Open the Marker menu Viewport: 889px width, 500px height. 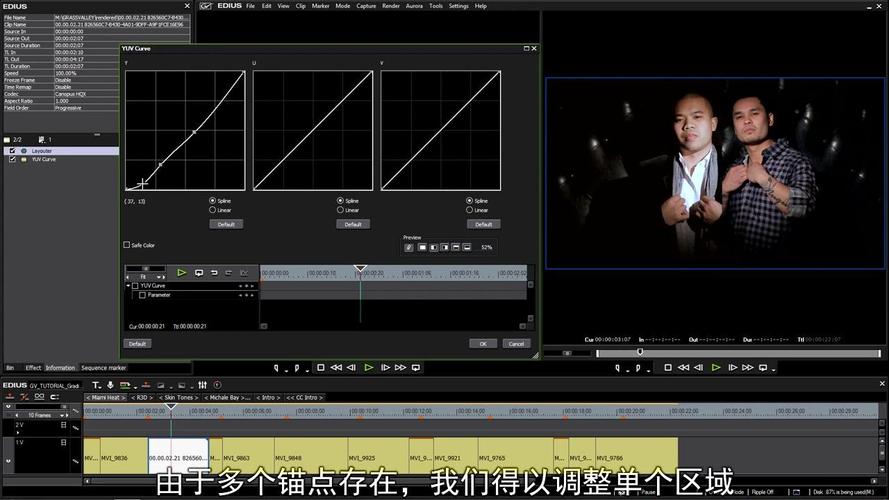pos(320,6)
